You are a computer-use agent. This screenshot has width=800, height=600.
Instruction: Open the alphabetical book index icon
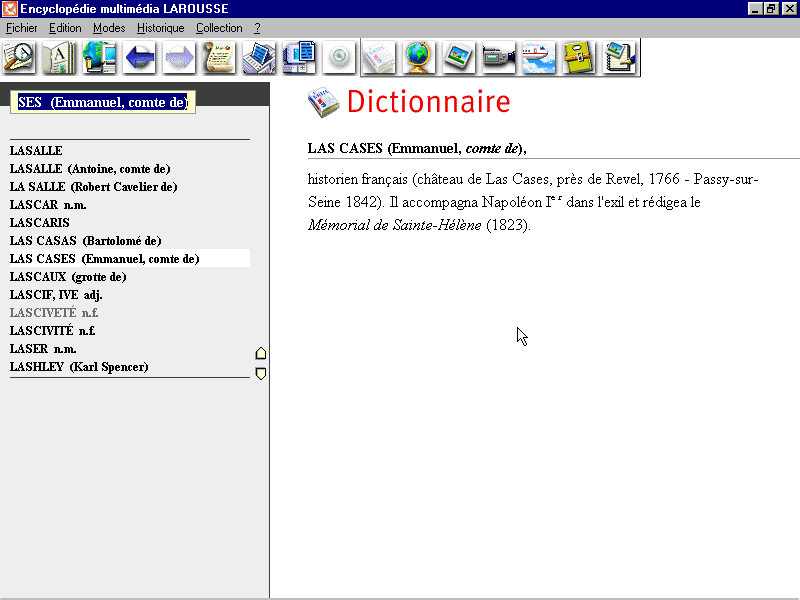pyautogui.click(x=59, y=57)
